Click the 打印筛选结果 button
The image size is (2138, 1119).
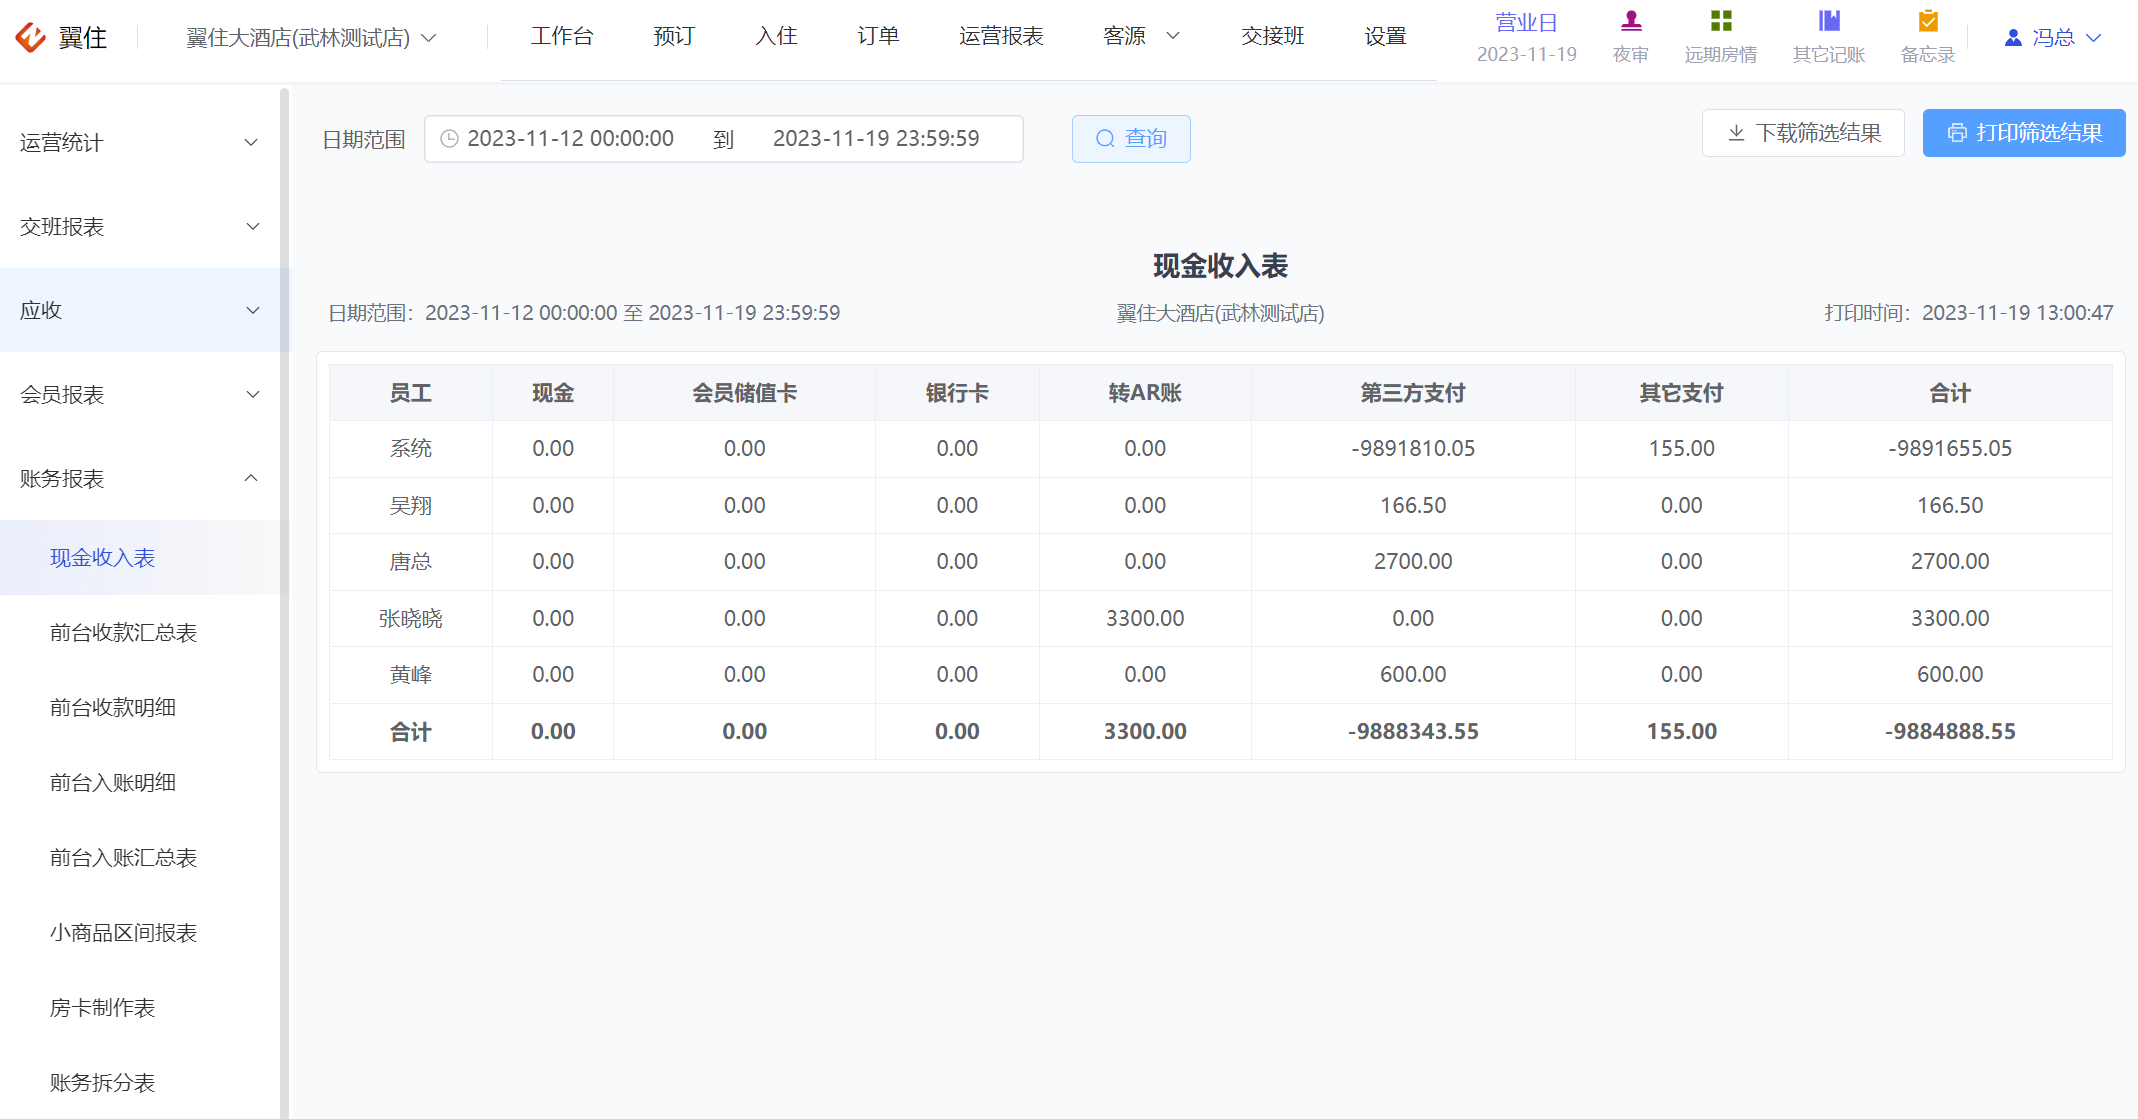[x=2024, y=133]
